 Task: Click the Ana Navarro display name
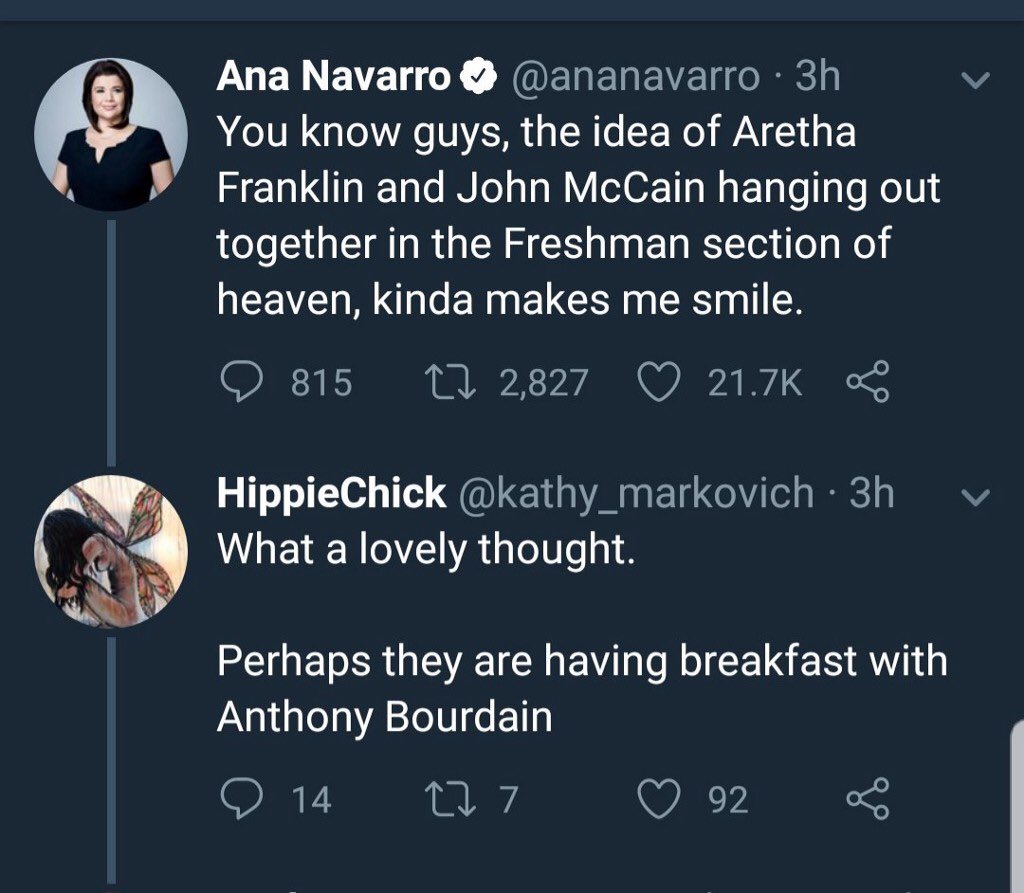click(x=333, y=78)
